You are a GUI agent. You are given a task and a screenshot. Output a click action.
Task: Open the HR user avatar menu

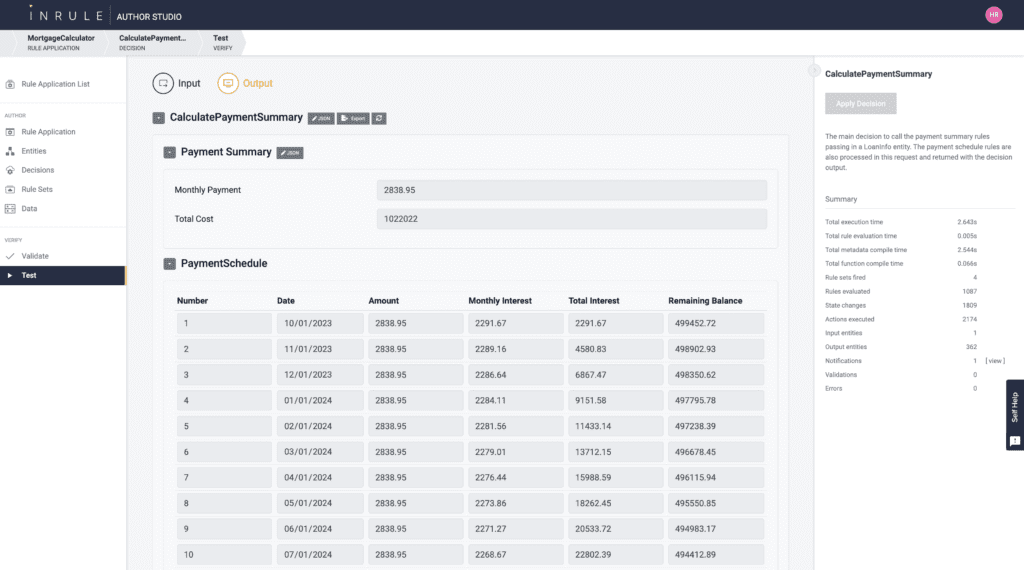993,14
